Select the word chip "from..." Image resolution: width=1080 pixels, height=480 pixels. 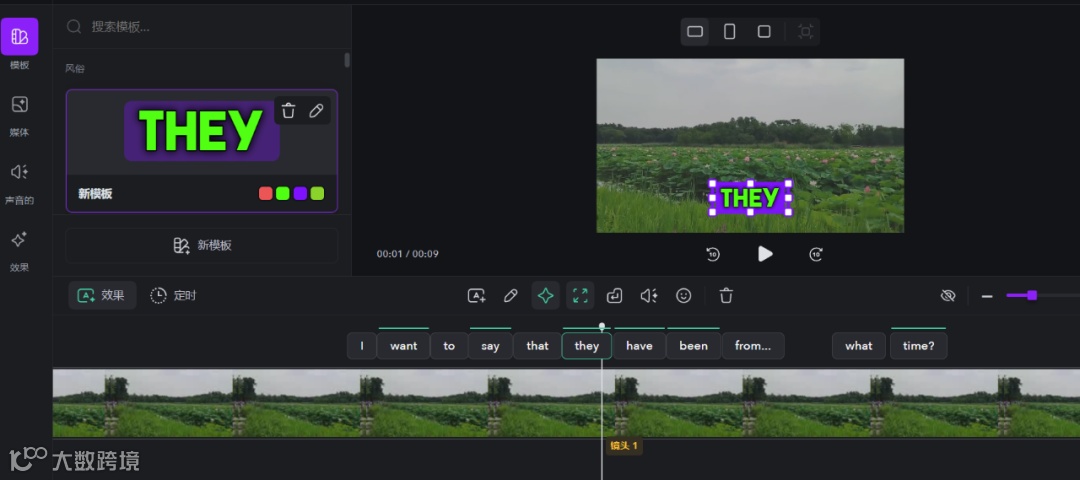pyautogui.click(x=753, y=346)
